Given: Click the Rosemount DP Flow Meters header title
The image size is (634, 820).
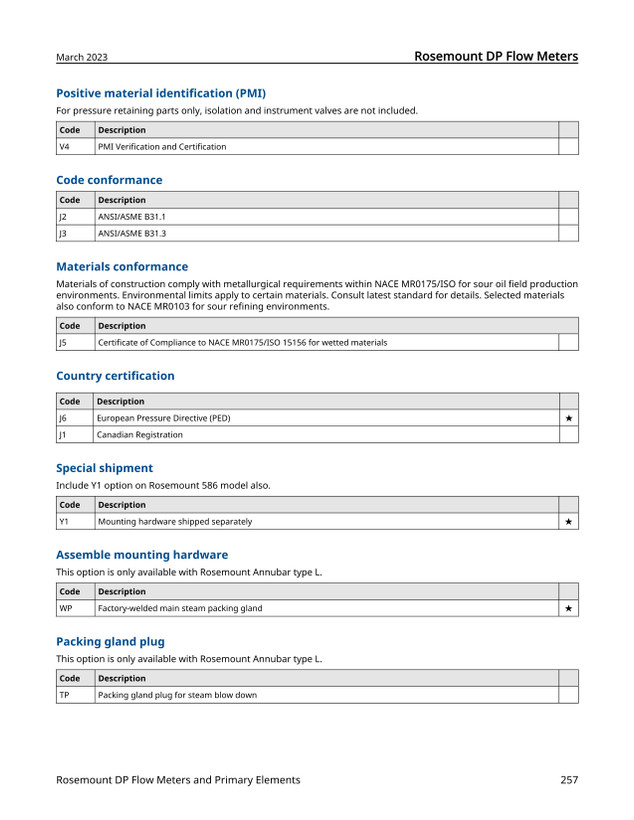Looking at the screenshot, I should tap(496, 56).
